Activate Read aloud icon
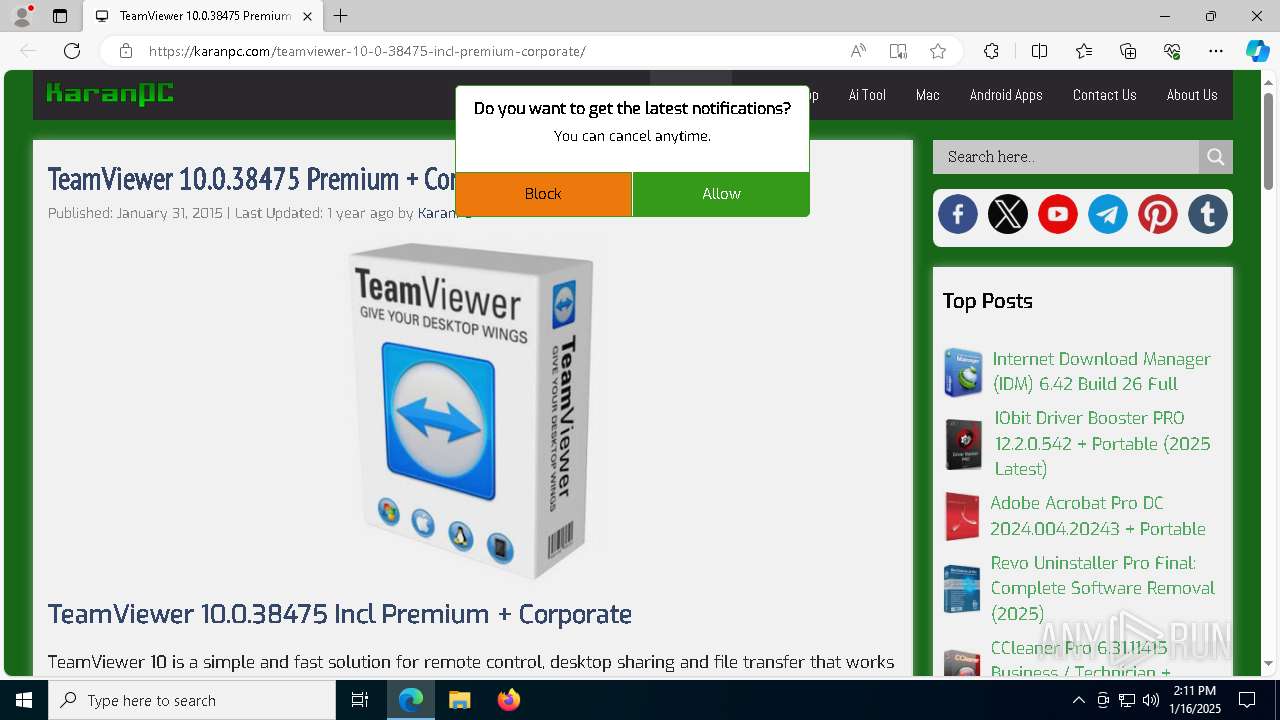Viewport: 1280px width, 720px height. tap(858, 51)
